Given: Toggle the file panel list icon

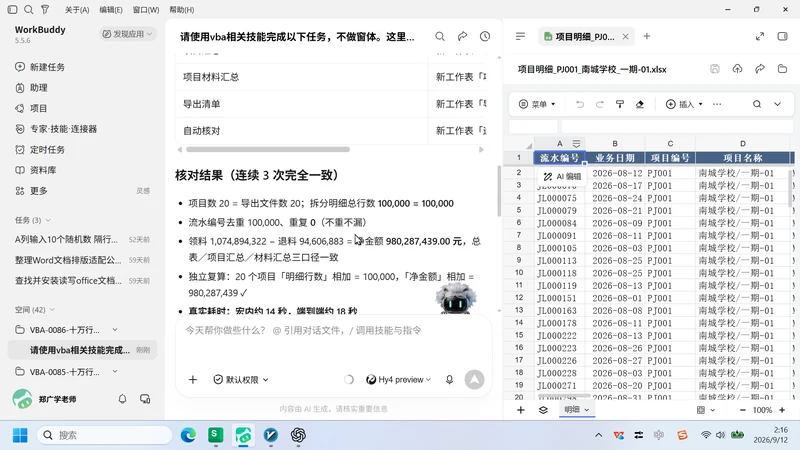Looking at the screenshot, I should coord(520,36).
